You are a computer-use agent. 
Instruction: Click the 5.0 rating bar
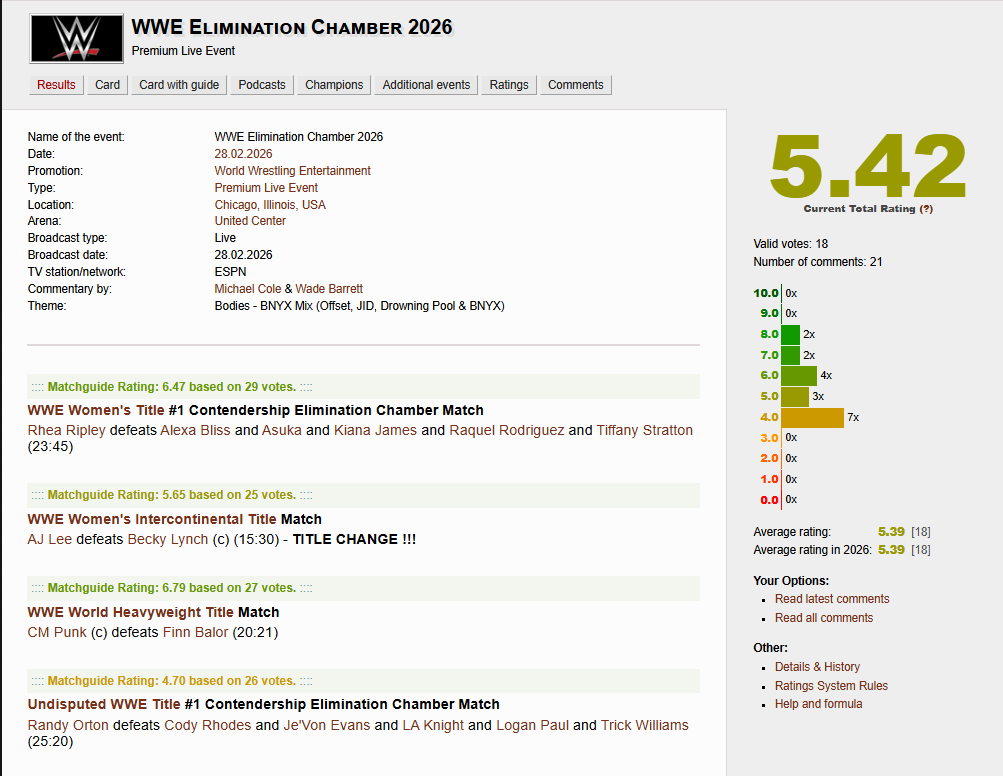tap(795, 396)
